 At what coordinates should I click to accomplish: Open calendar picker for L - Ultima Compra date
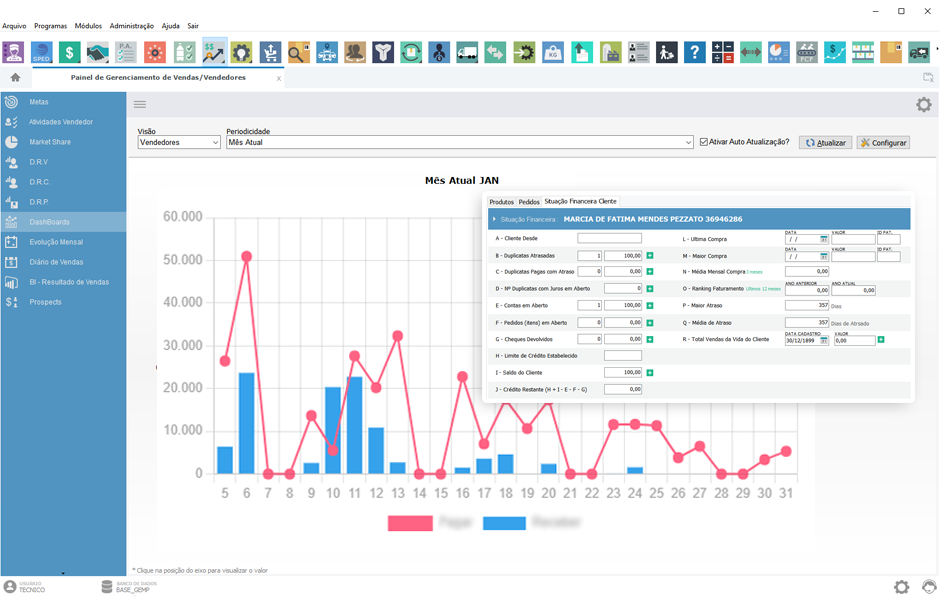coord(824,239)
